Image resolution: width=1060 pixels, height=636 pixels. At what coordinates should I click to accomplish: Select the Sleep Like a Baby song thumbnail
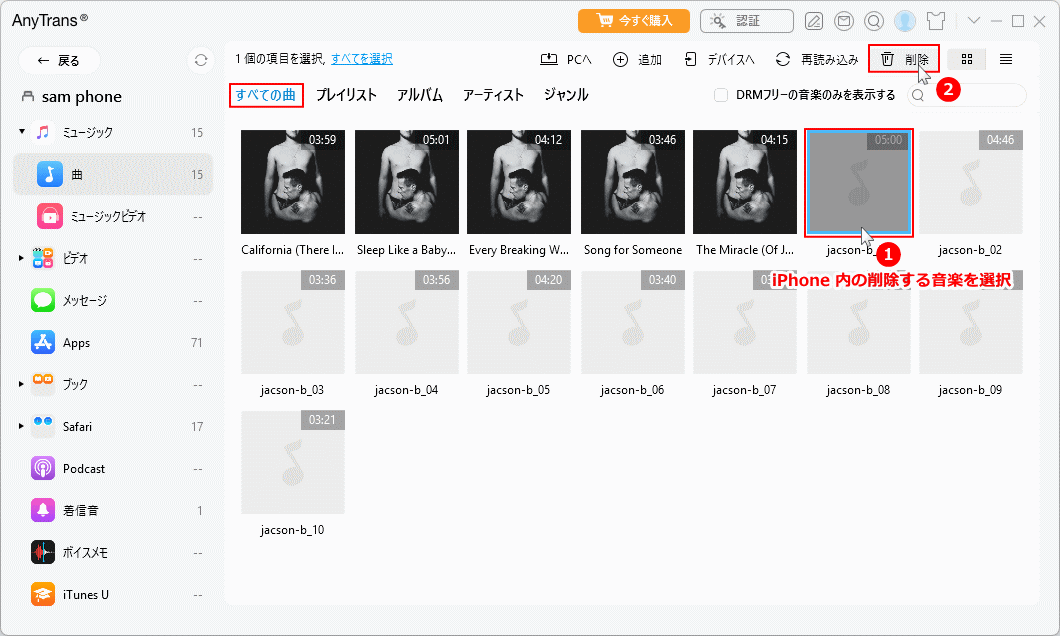pos(406,182)
